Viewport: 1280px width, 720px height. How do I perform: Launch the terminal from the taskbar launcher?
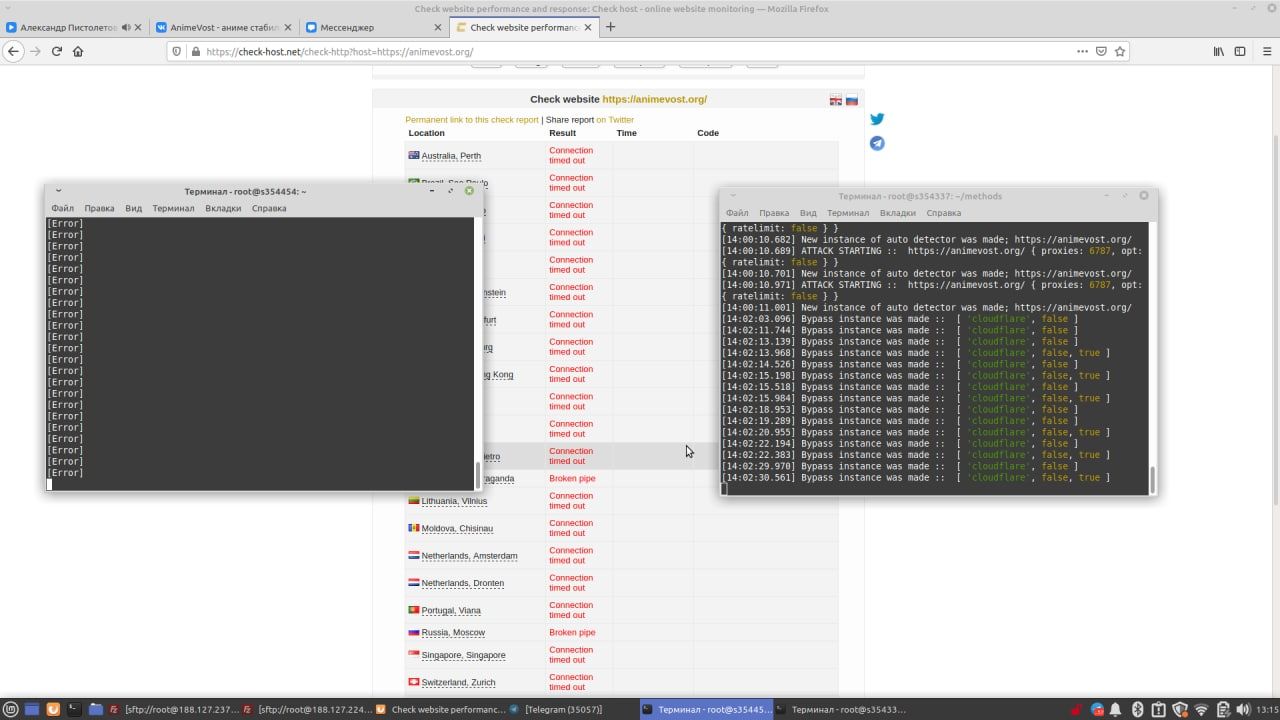74,709
